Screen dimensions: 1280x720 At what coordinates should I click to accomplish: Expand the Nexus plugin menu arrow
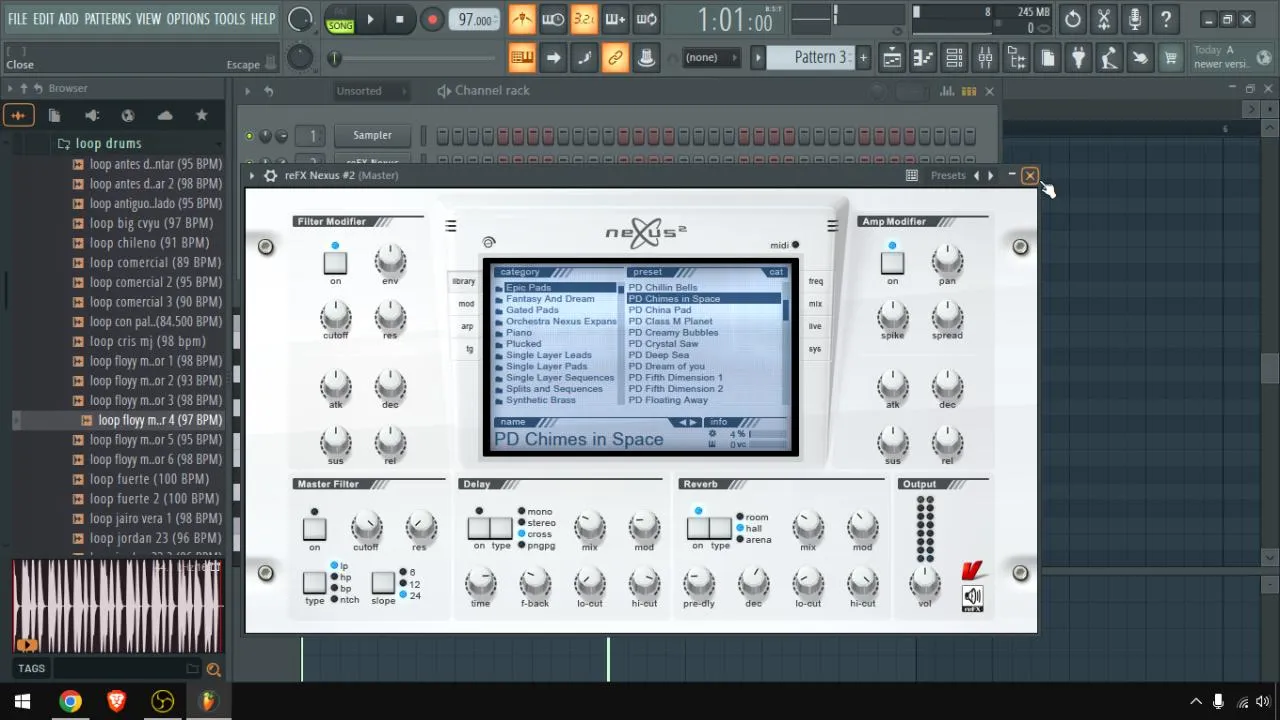pyautogui.click(x=252, y=175)
